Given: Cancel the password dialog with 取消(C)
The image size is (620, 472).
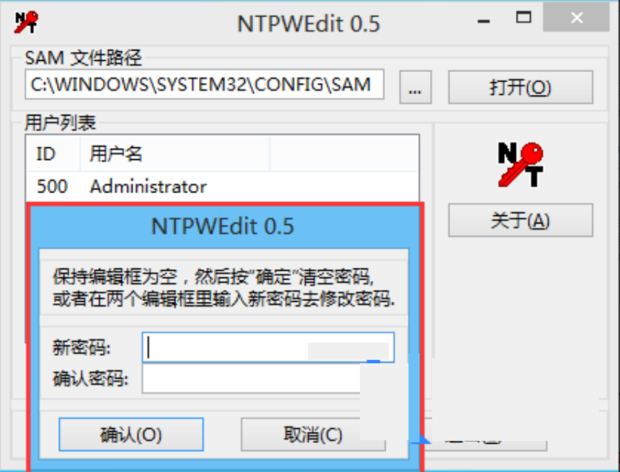Looking at the screenshot, I should point(313,434).
